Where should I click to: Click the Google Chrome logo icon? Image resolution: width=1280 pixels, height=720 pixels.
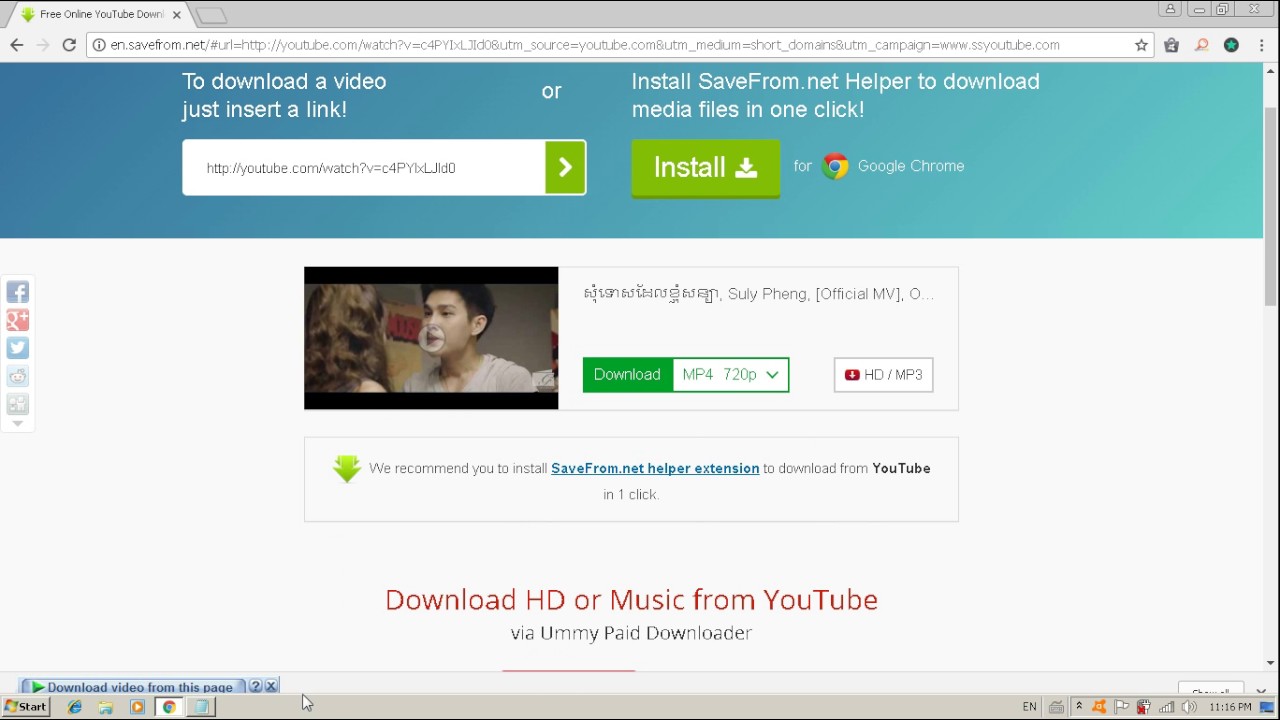pos(835,166)
